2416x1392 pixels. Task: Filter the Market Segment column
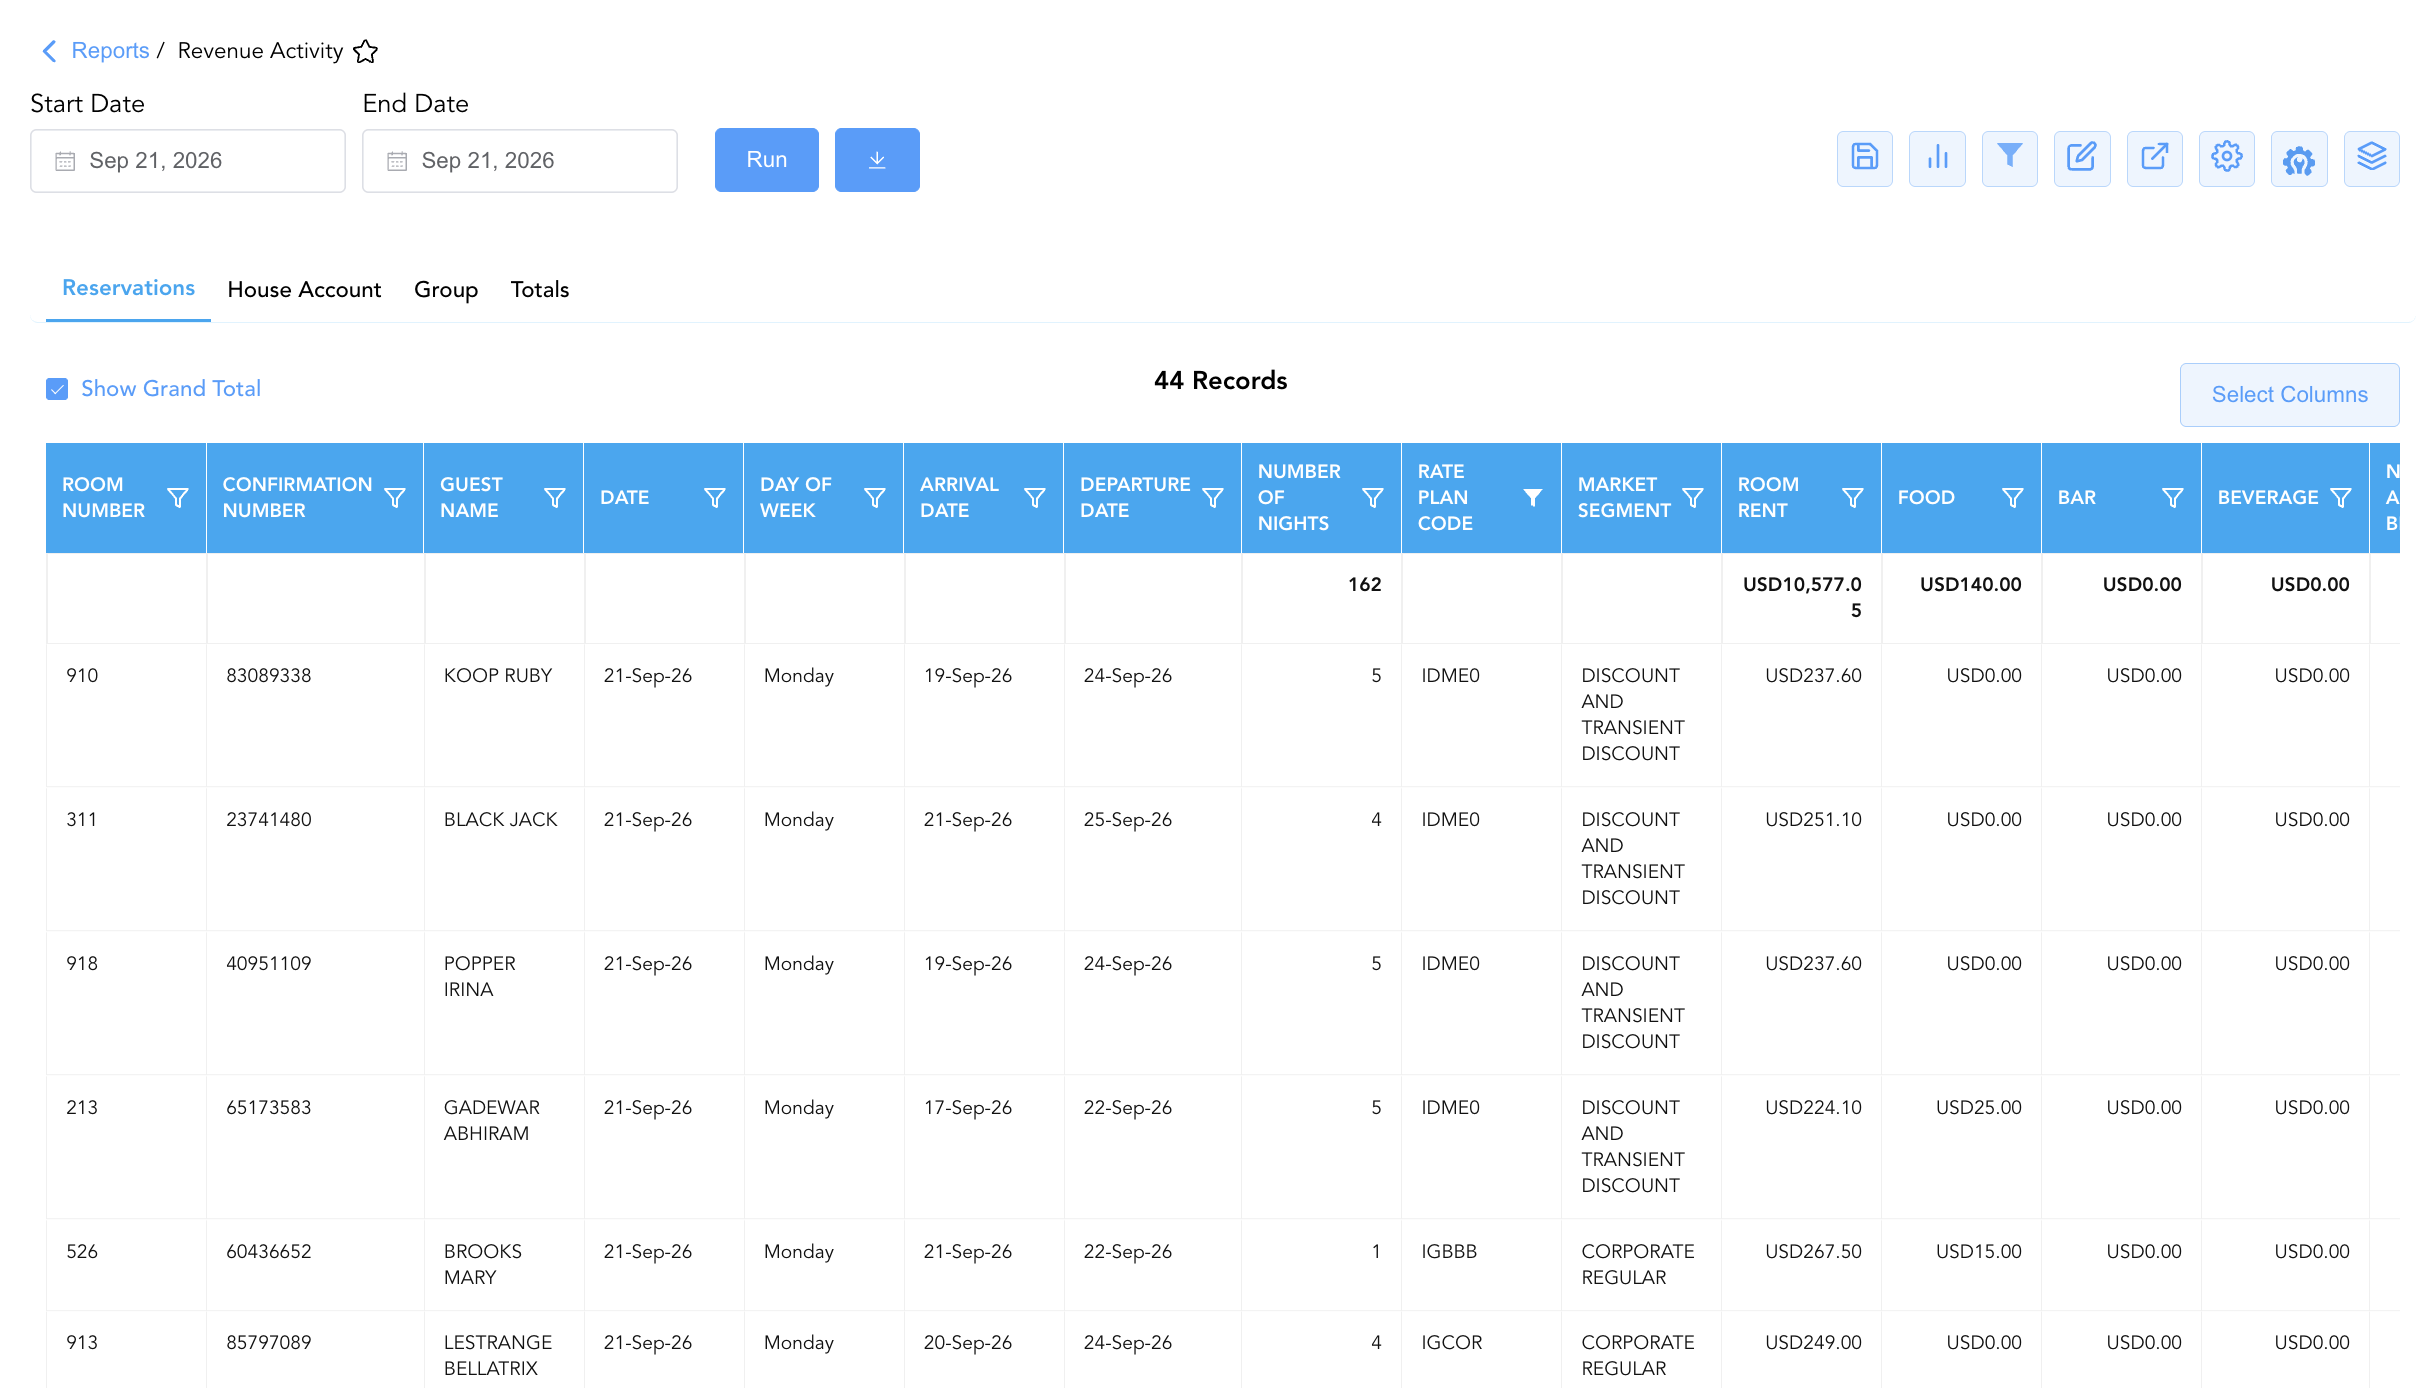point(1693,498)
